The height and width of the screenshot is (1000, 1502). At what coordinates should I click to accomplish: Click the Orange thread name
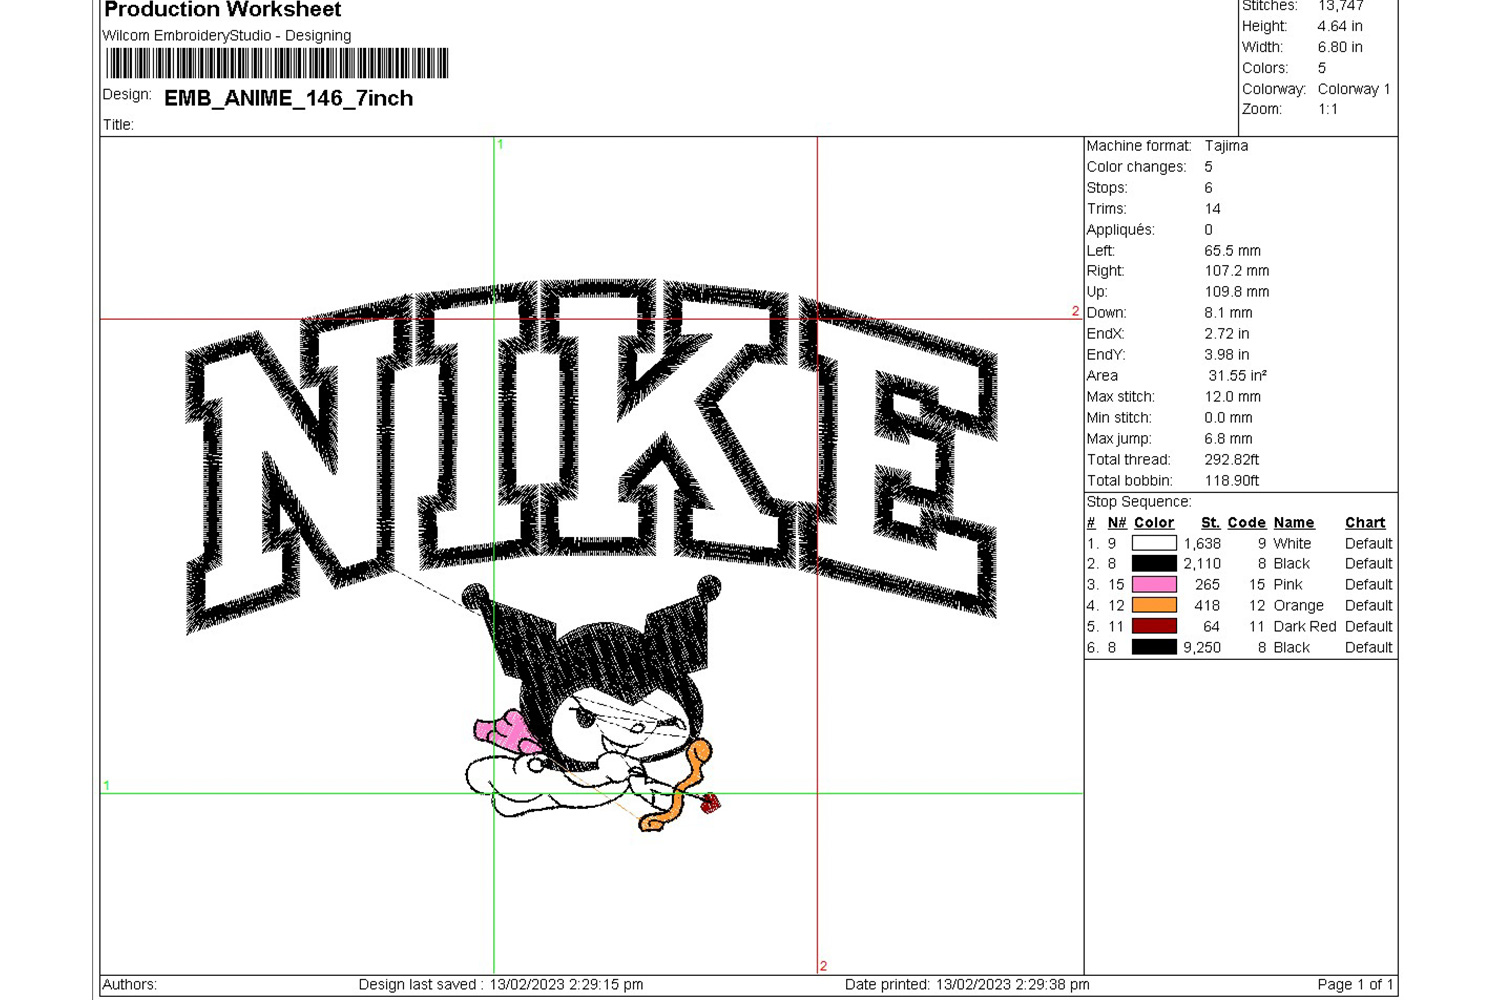click(1298, 606)
